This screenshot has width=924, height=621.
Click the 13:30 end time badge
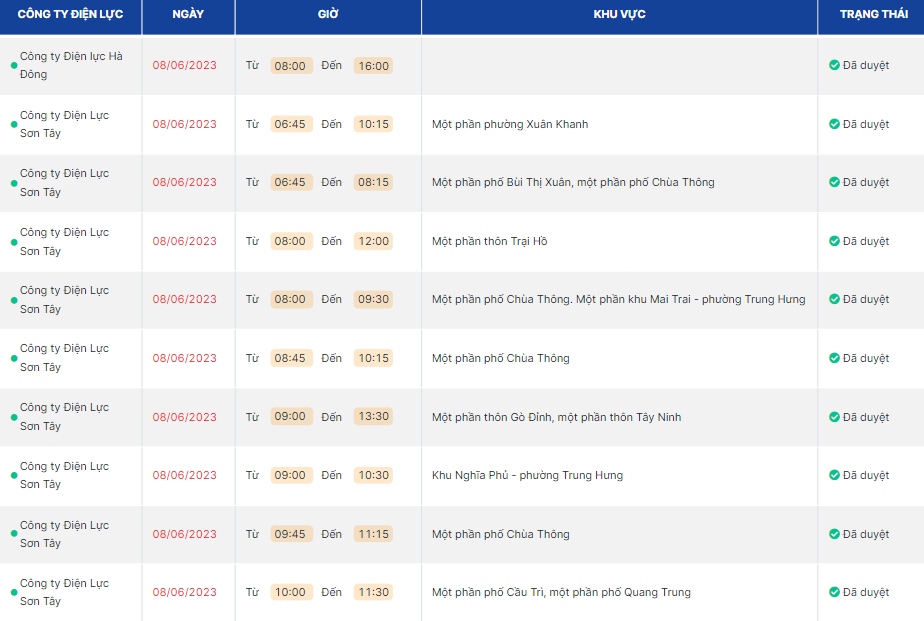point(374,416)
